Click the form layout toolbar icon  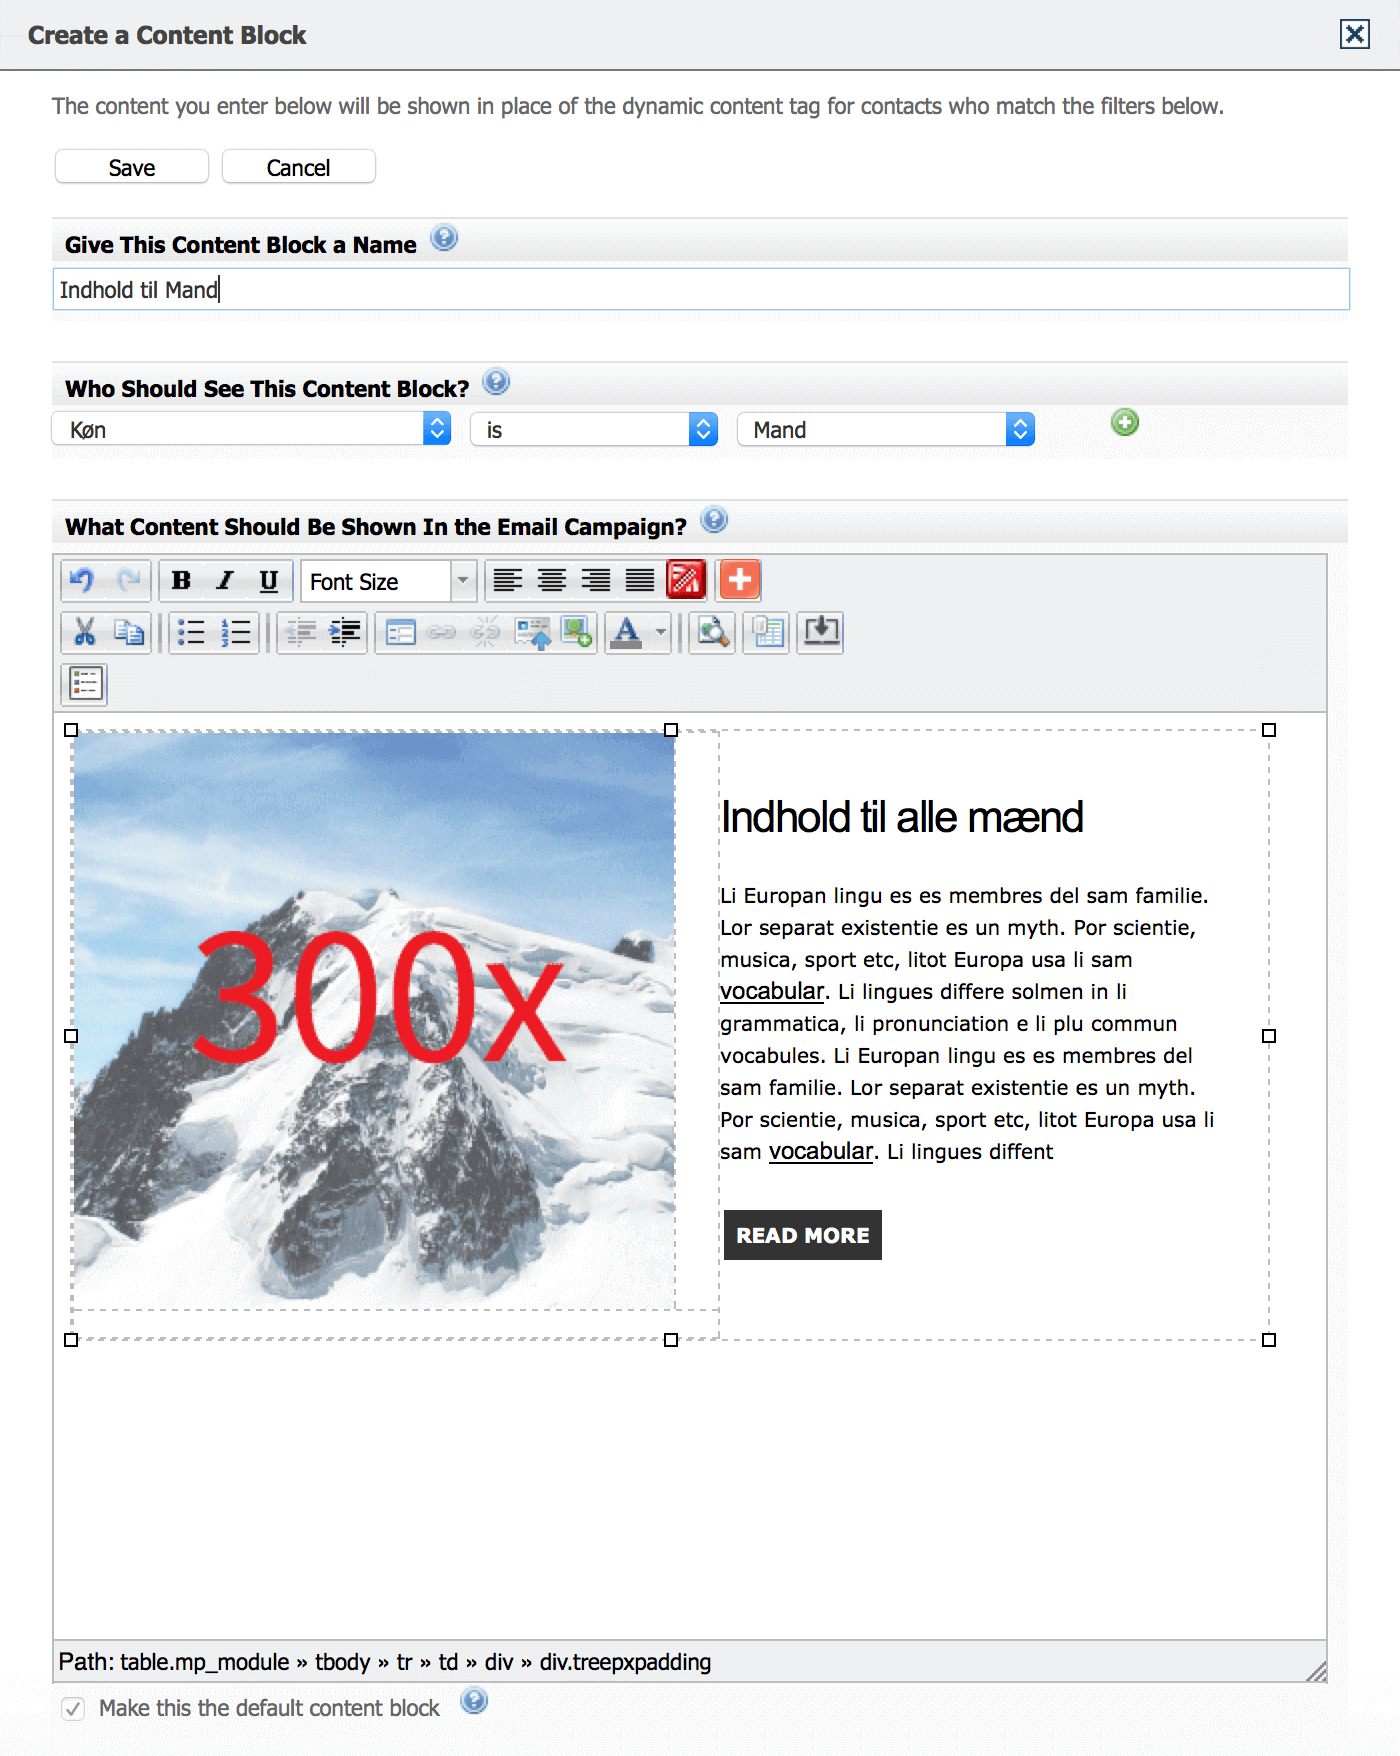click(x=400, y=632)
